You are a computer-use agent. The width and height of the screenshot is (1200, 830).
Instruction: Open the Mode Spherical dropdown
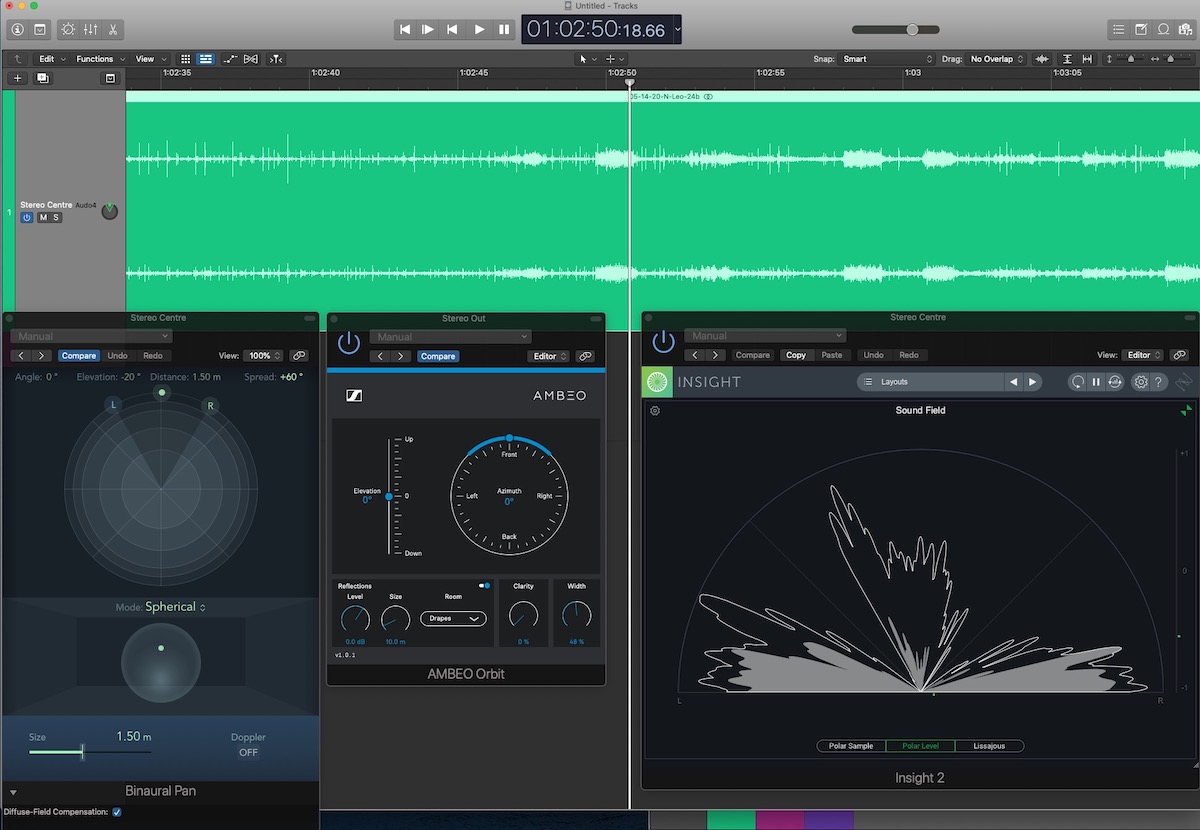coord(175,607)
